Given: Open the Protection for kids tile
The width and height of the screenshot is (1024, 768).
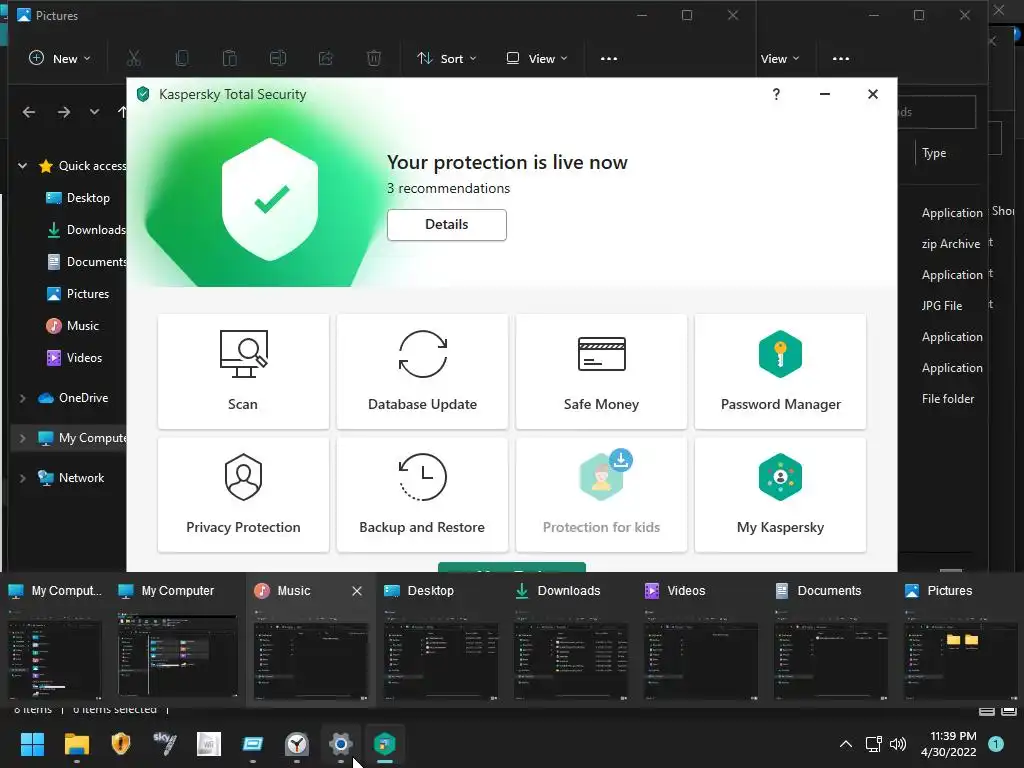Looking at the screenshot, I should [601, 494].
